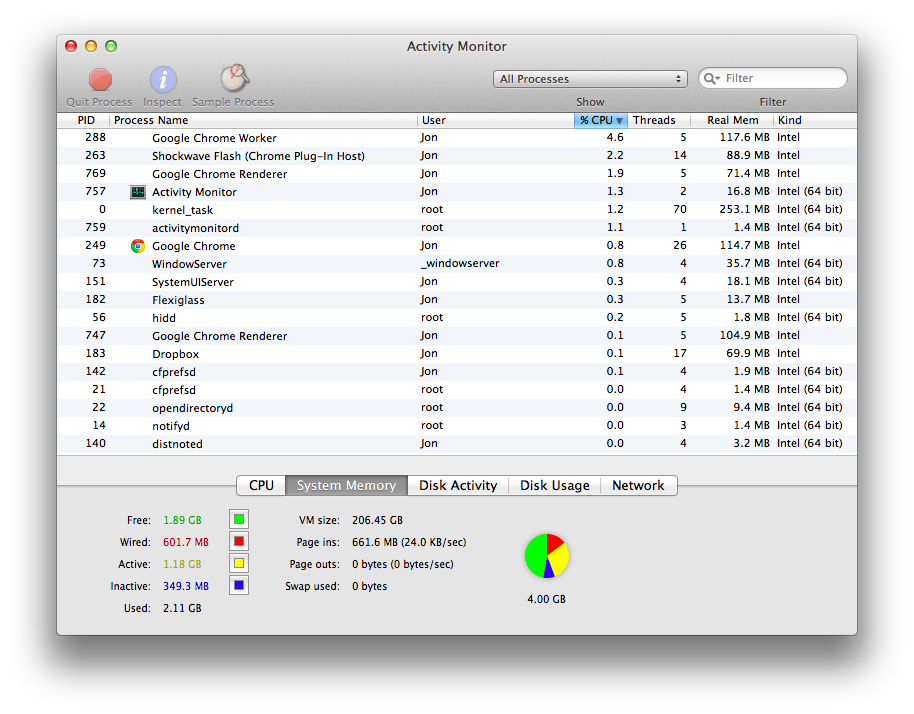Select Google Chrome Renderer with PID 747
The image size is (914, 714).
coord(457,336)
